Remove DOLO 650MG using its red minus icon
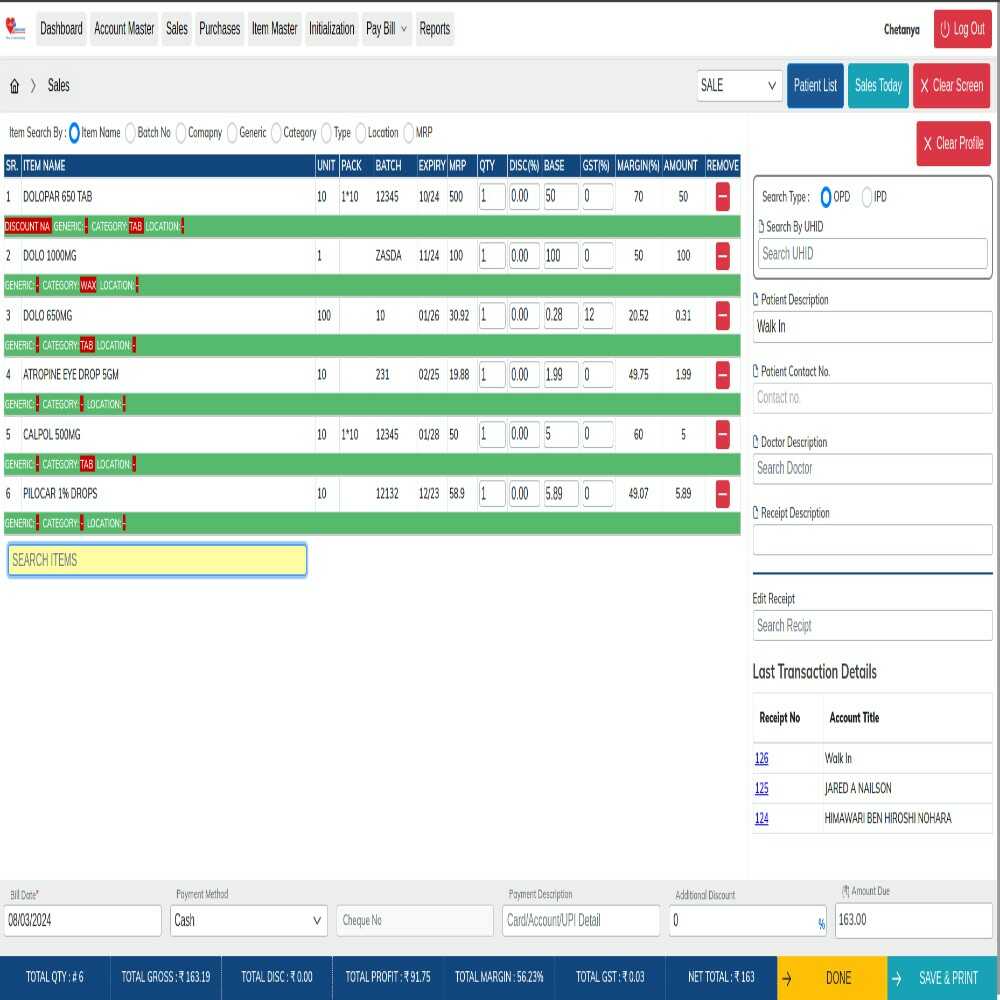 point(722,315)
